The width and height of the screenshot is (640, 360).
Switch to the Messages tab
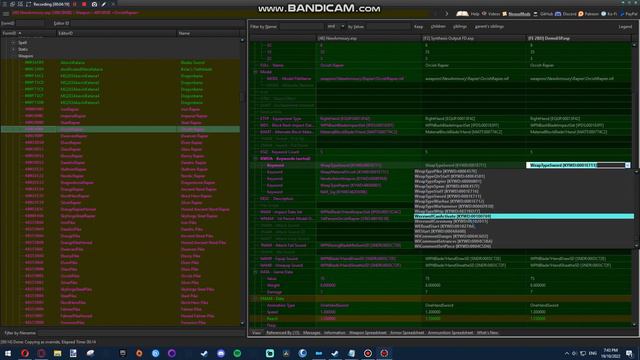311,333
